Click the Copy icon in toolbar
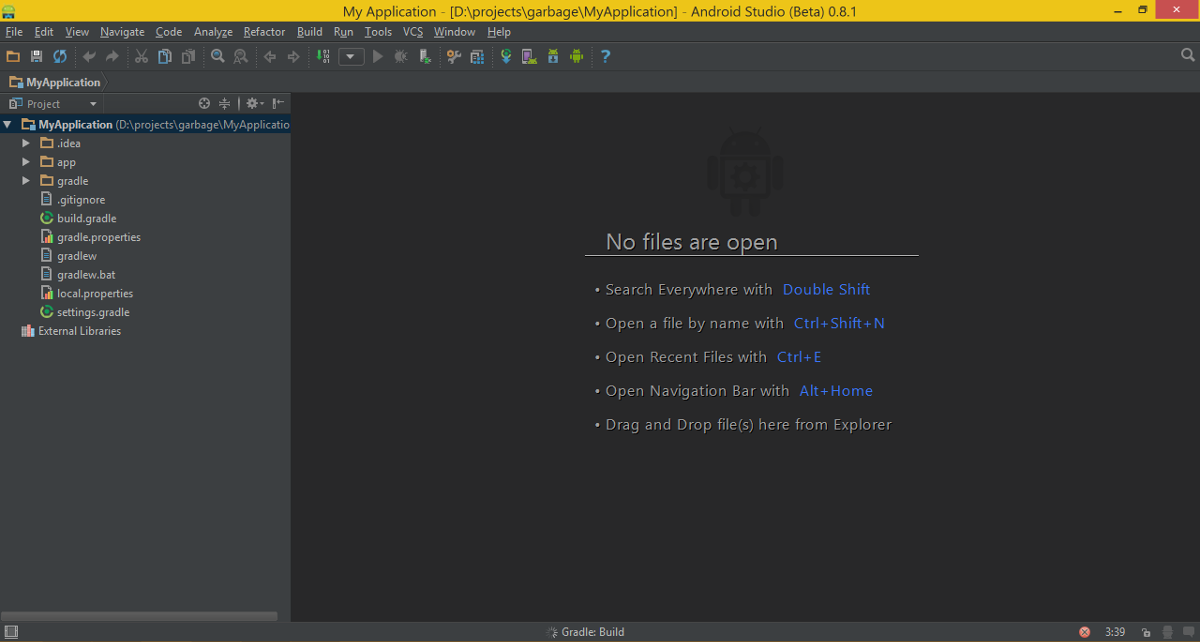The height and width of the screenshot is (642, 1200). [164, 57]
